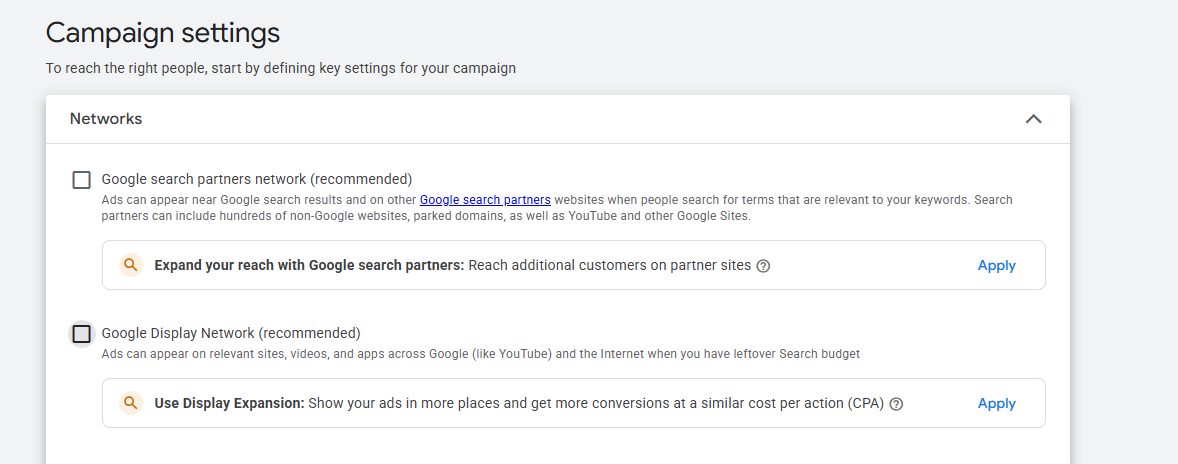The width and height of the screenshot is (1178, 464).
Task: Click search icon in search partners suggestion
Action: pyautogui.click(x=131, y=265)
